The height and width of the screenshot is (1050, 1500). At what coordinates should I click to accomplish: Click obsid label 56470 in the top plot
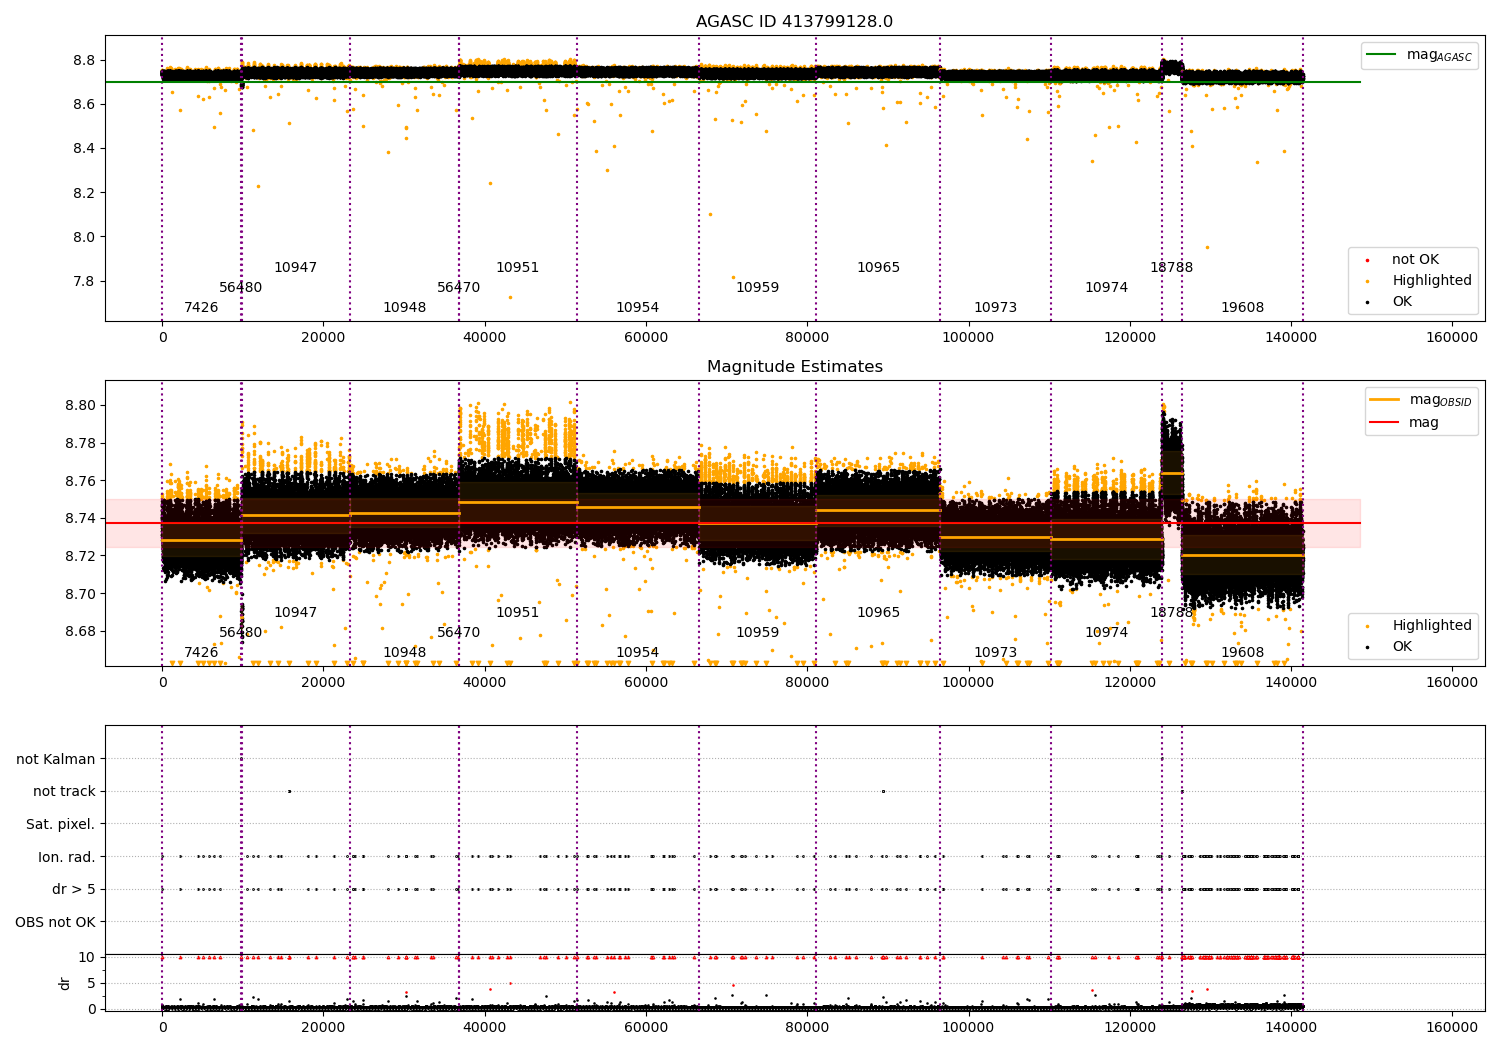(458, 287)
